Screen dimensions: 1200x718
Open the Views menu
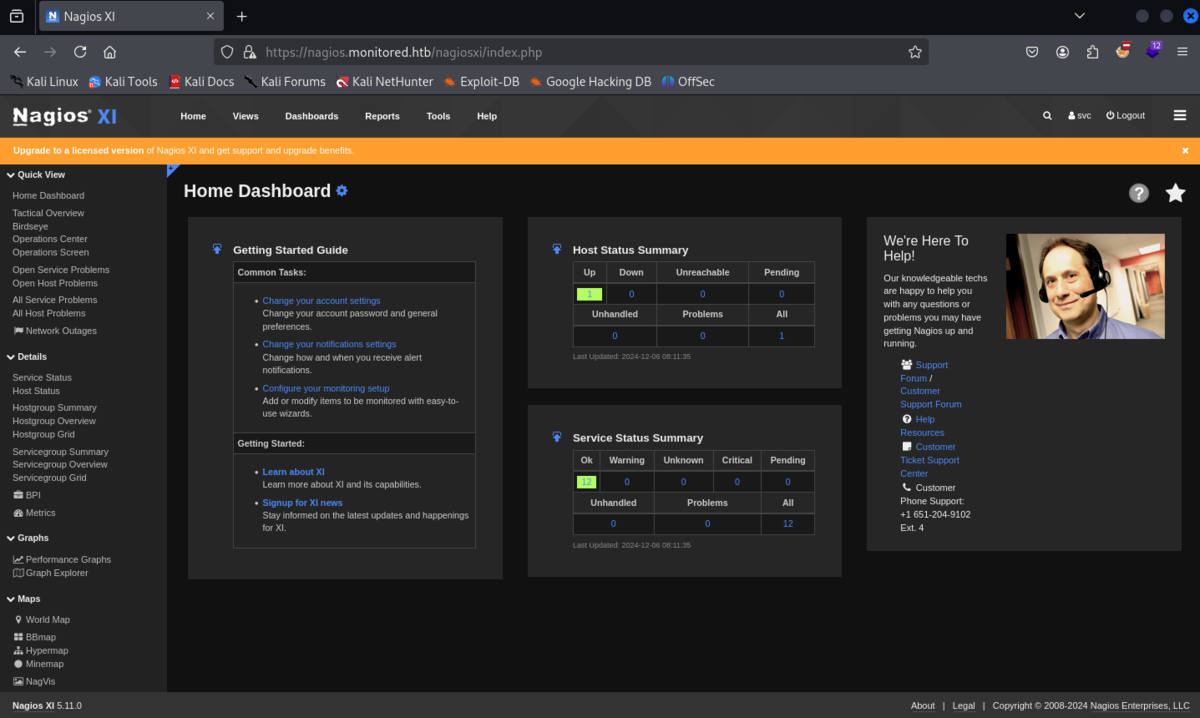[245, 116]
